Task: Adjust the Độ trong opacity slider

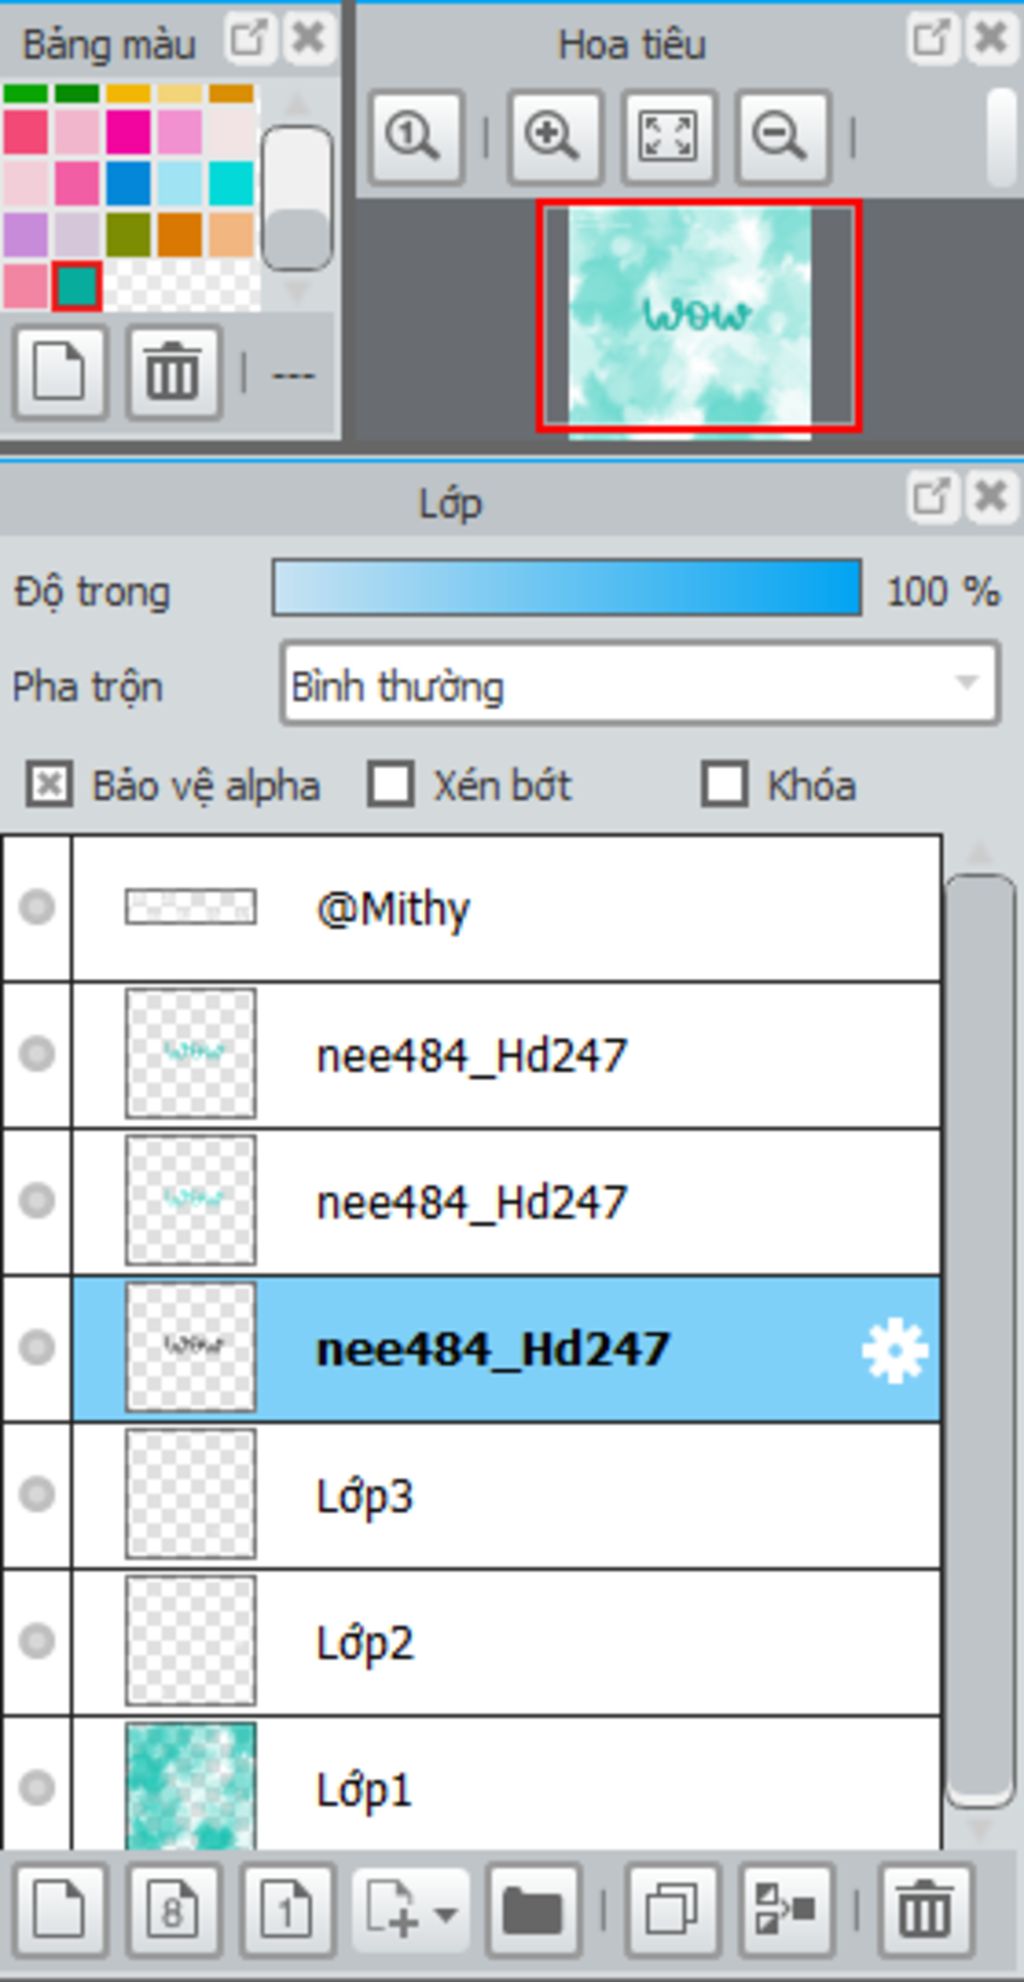Action: (567, 588)
